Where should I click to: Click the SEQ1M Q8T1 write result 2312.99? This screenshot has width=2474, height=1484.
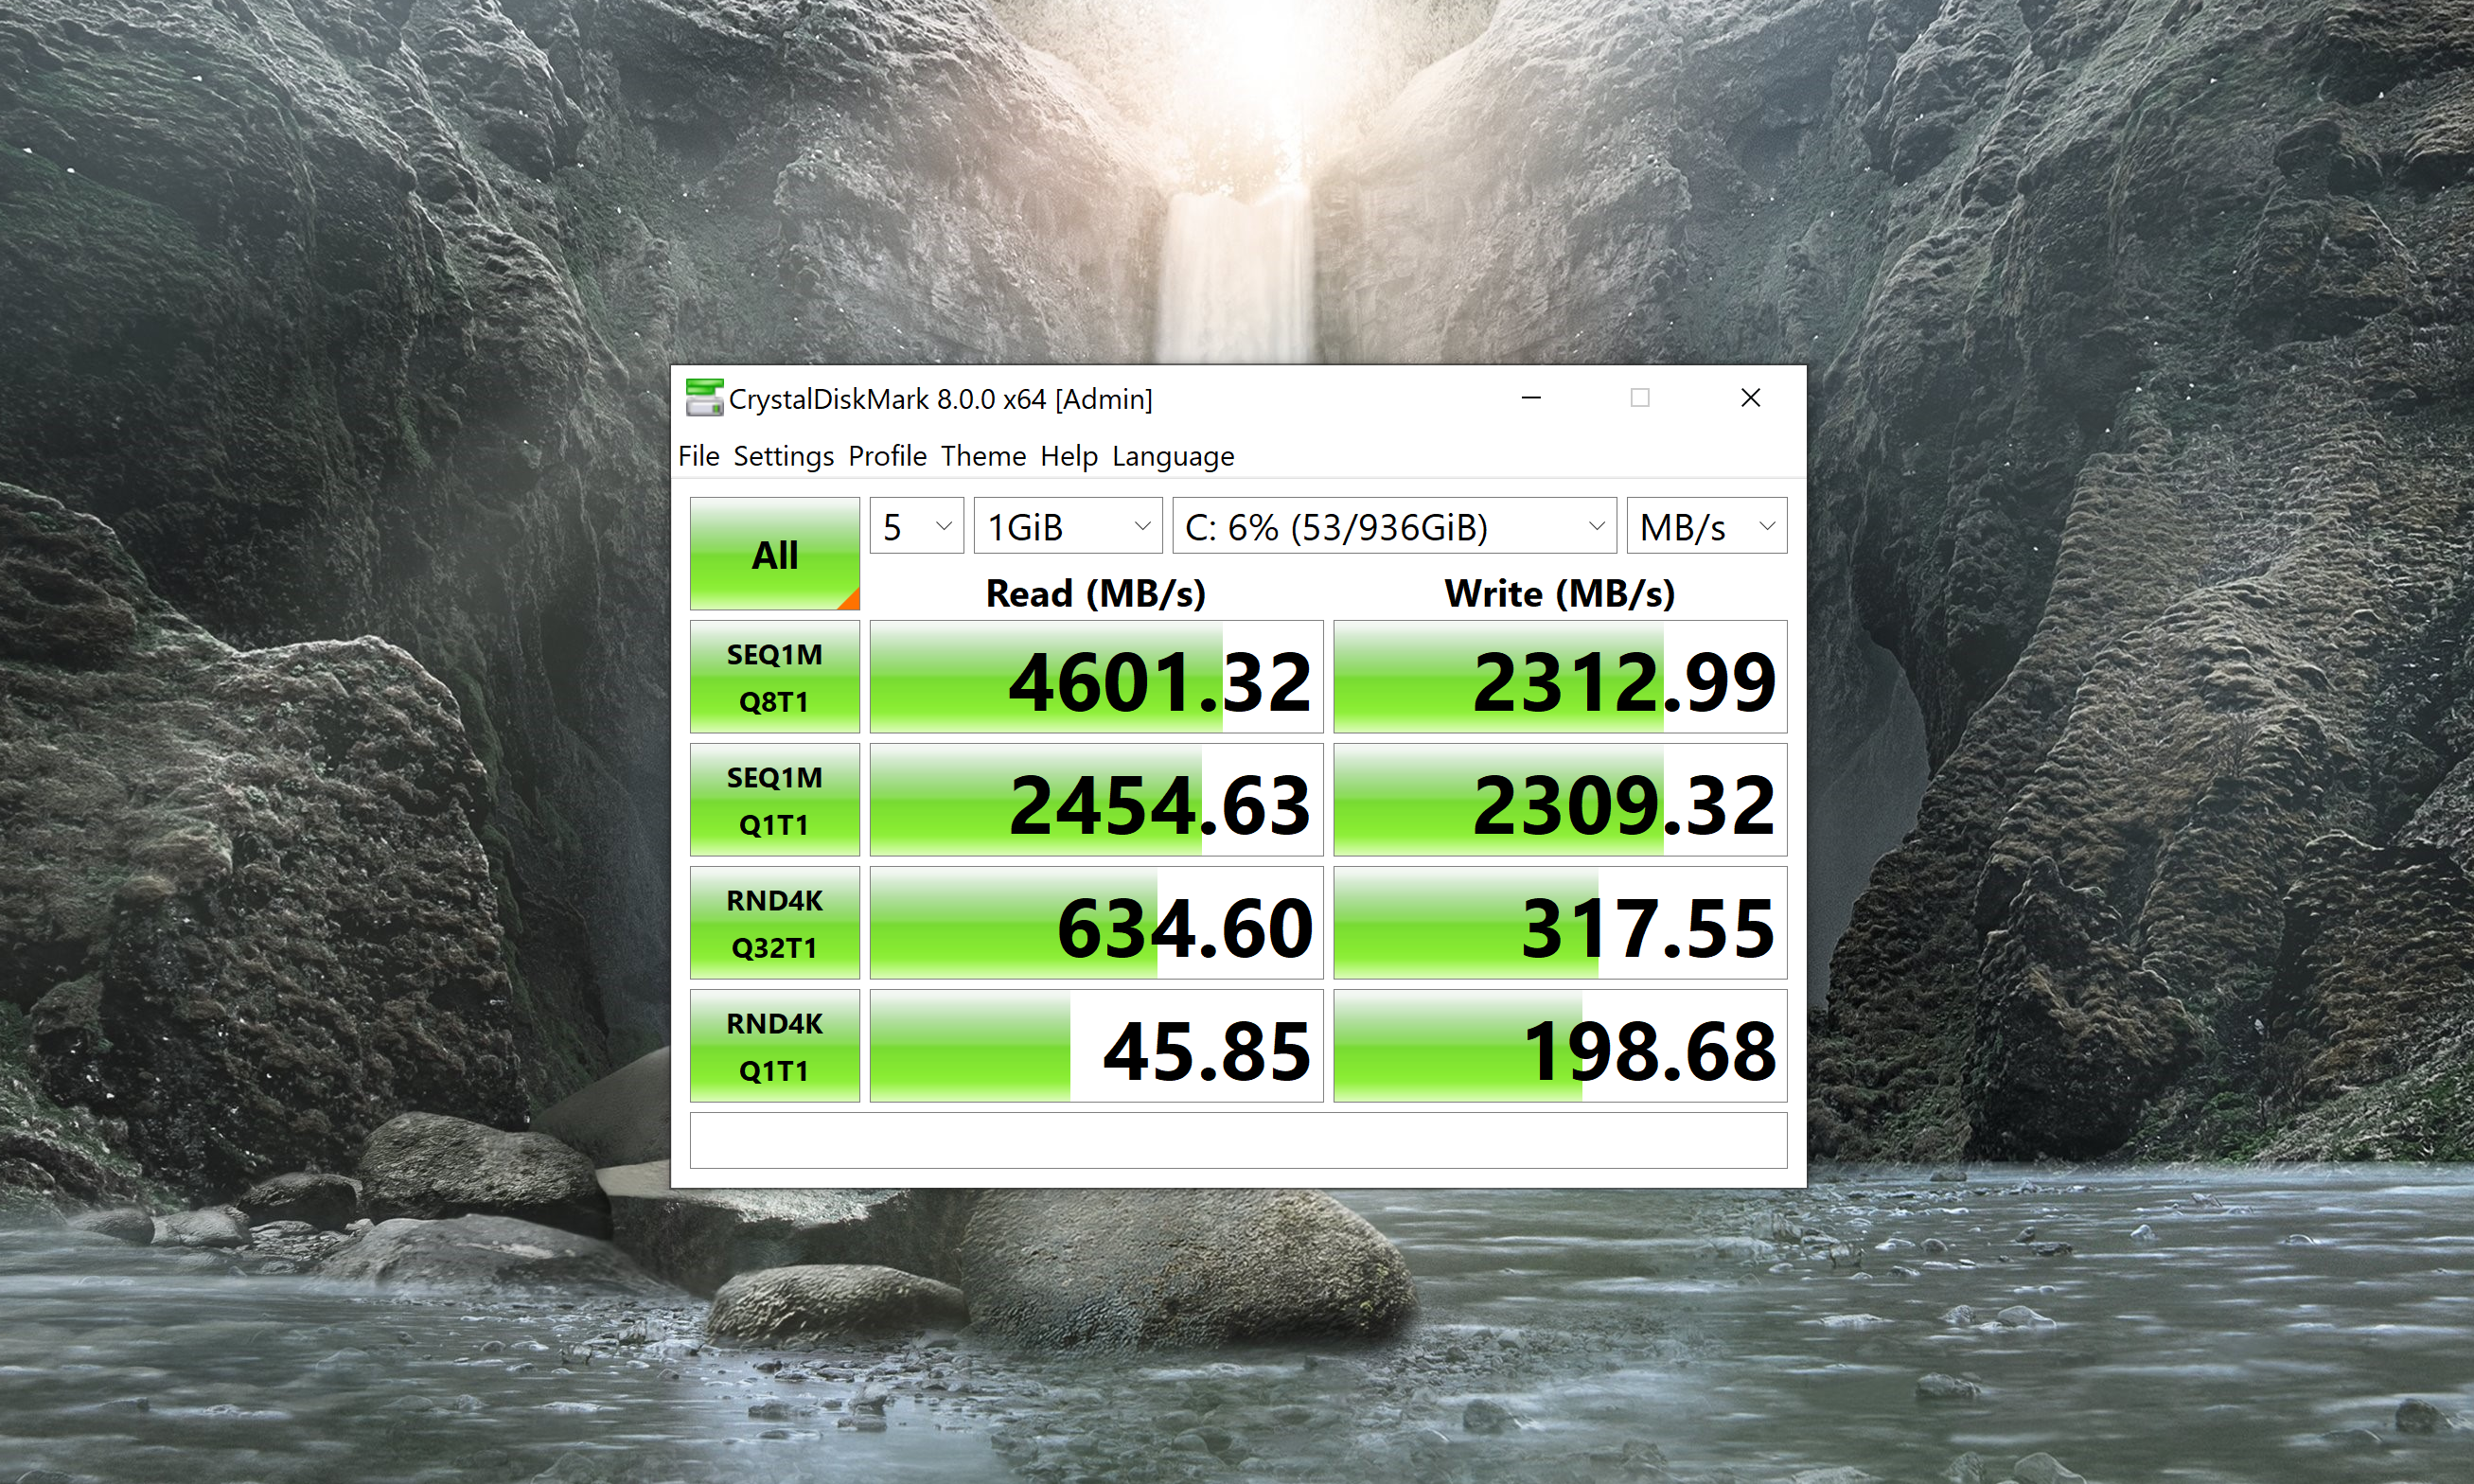[1560, 677]
